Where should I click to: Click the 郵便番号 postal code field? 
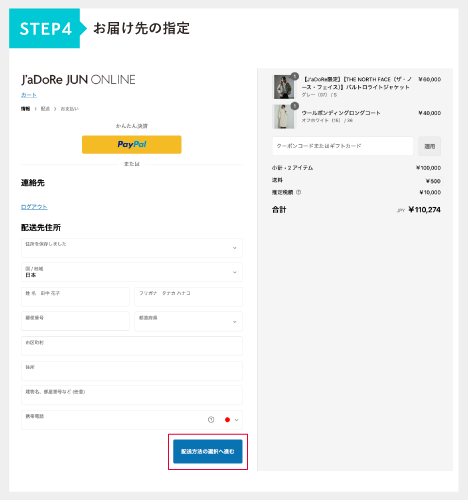point(75,321)
